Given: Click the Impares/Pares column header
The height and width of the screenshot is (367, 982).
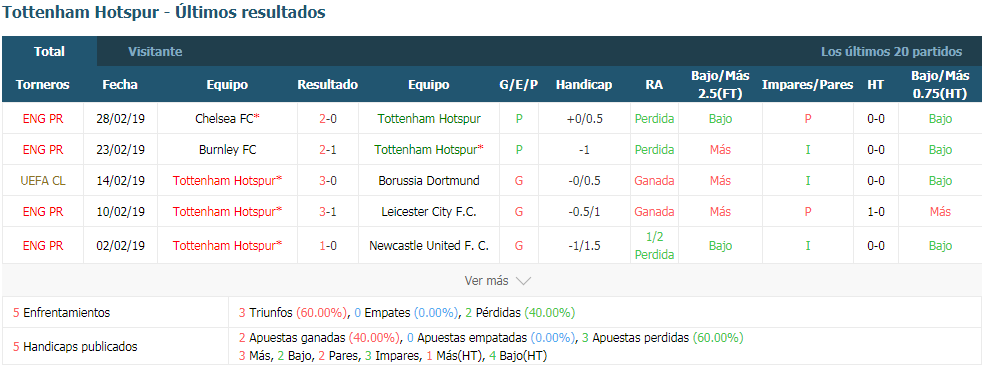Looking at the screenshot, I should pyautogui.click(x=807, y=85).
